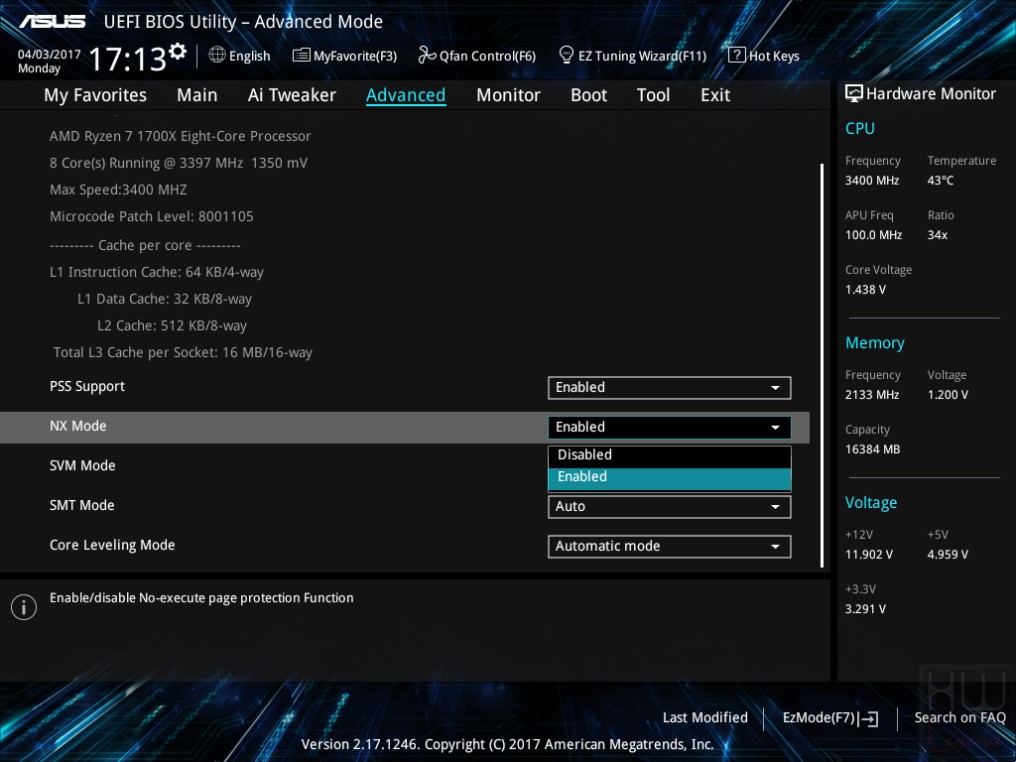Click the Core Voltage value 1.438 V
Viewport: 1016px width, 762px height.
pyautogui.click(x=865, y=290)
